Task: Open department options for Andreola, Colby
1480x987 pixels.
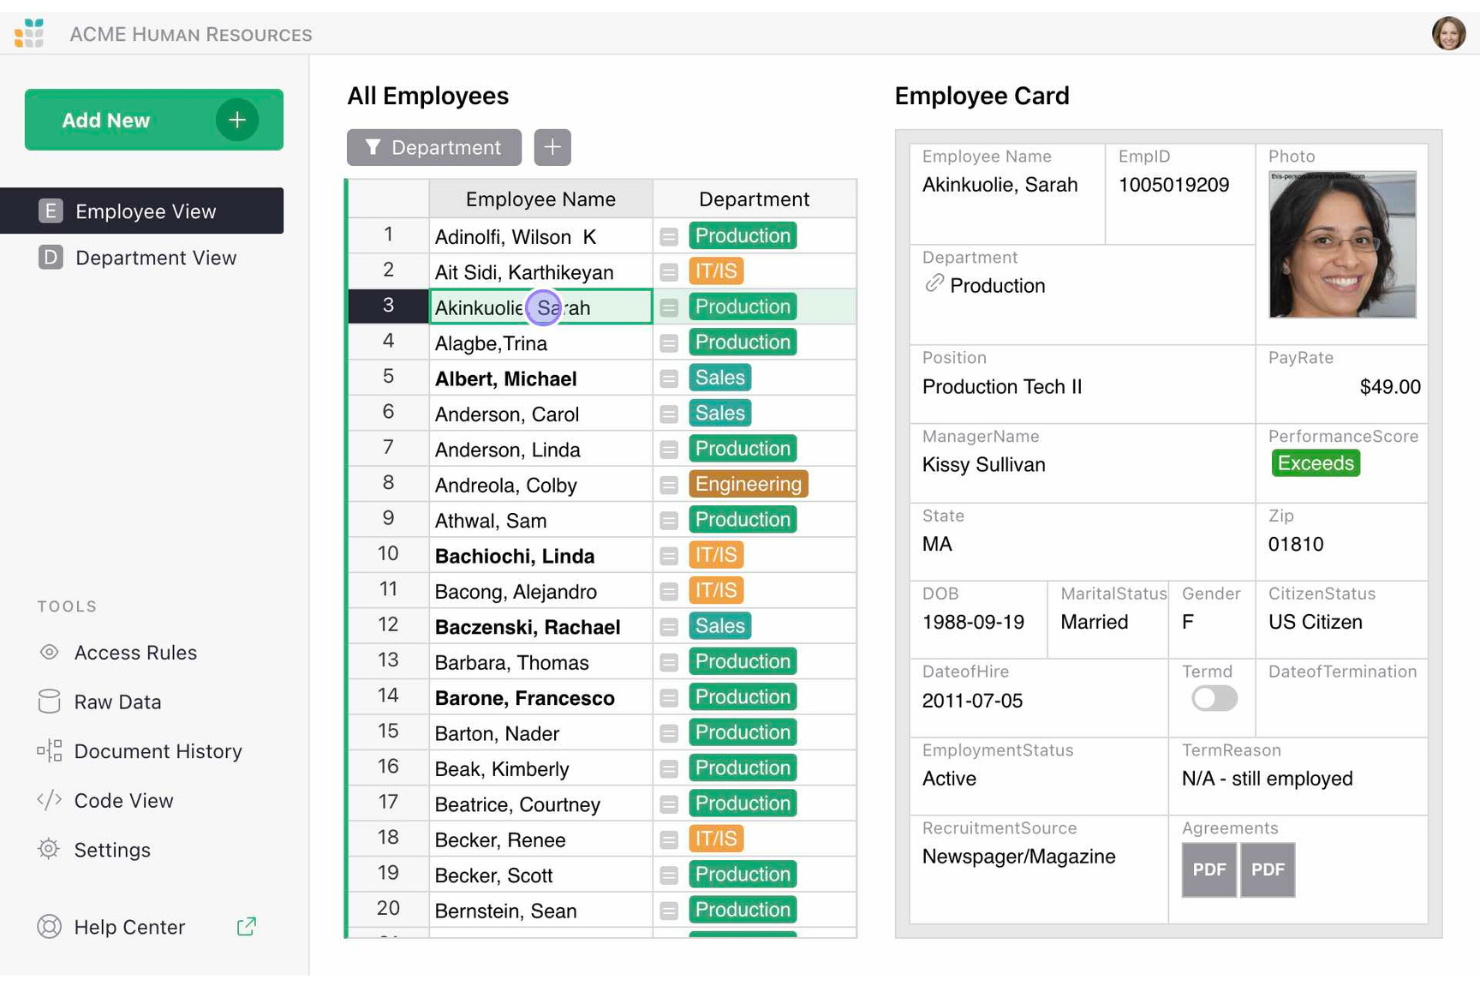Action: coord(668,484)
